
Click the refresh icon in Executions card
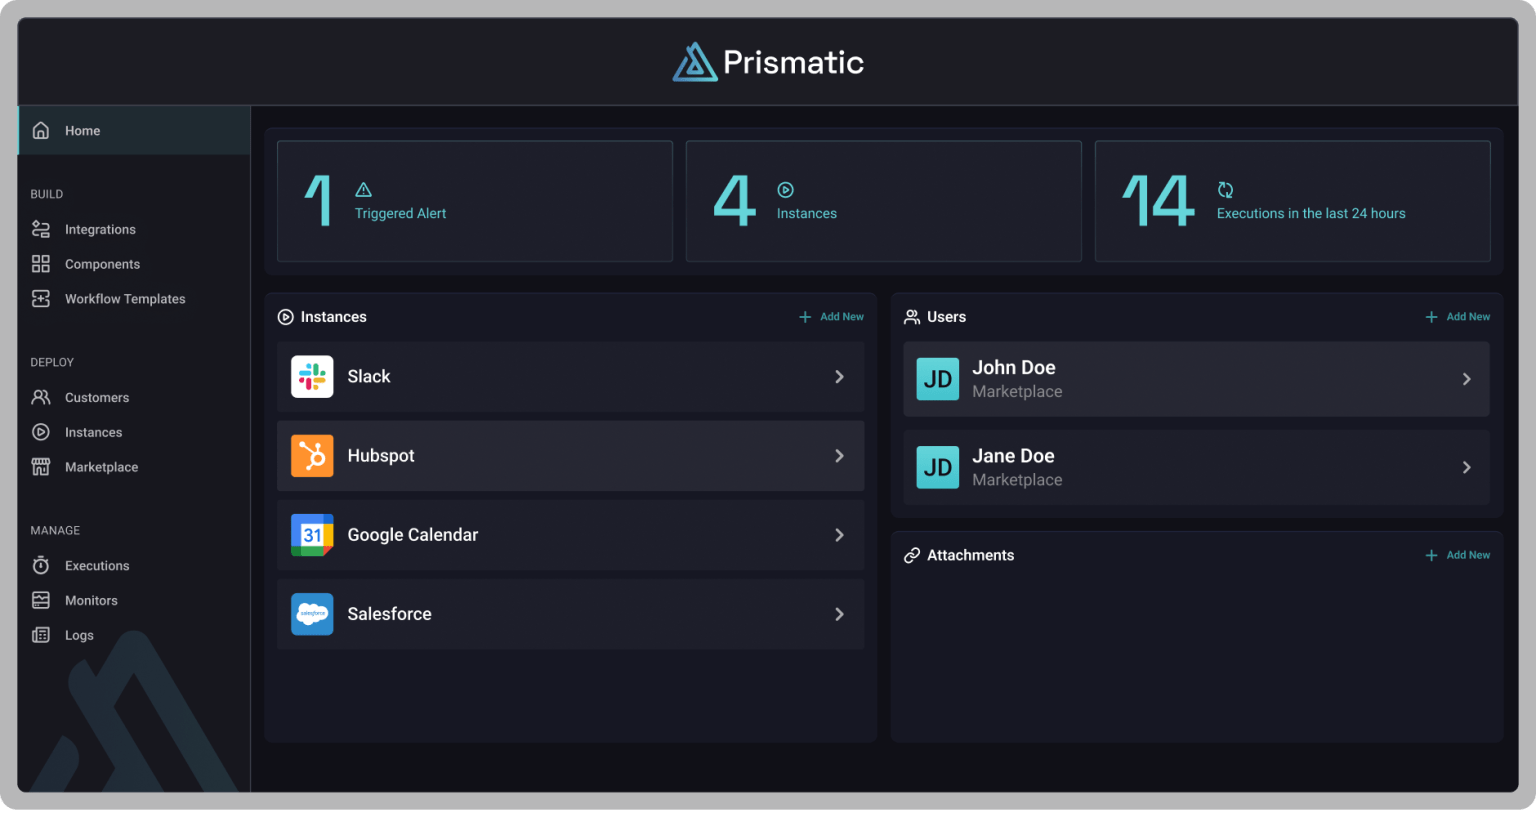1226,190
